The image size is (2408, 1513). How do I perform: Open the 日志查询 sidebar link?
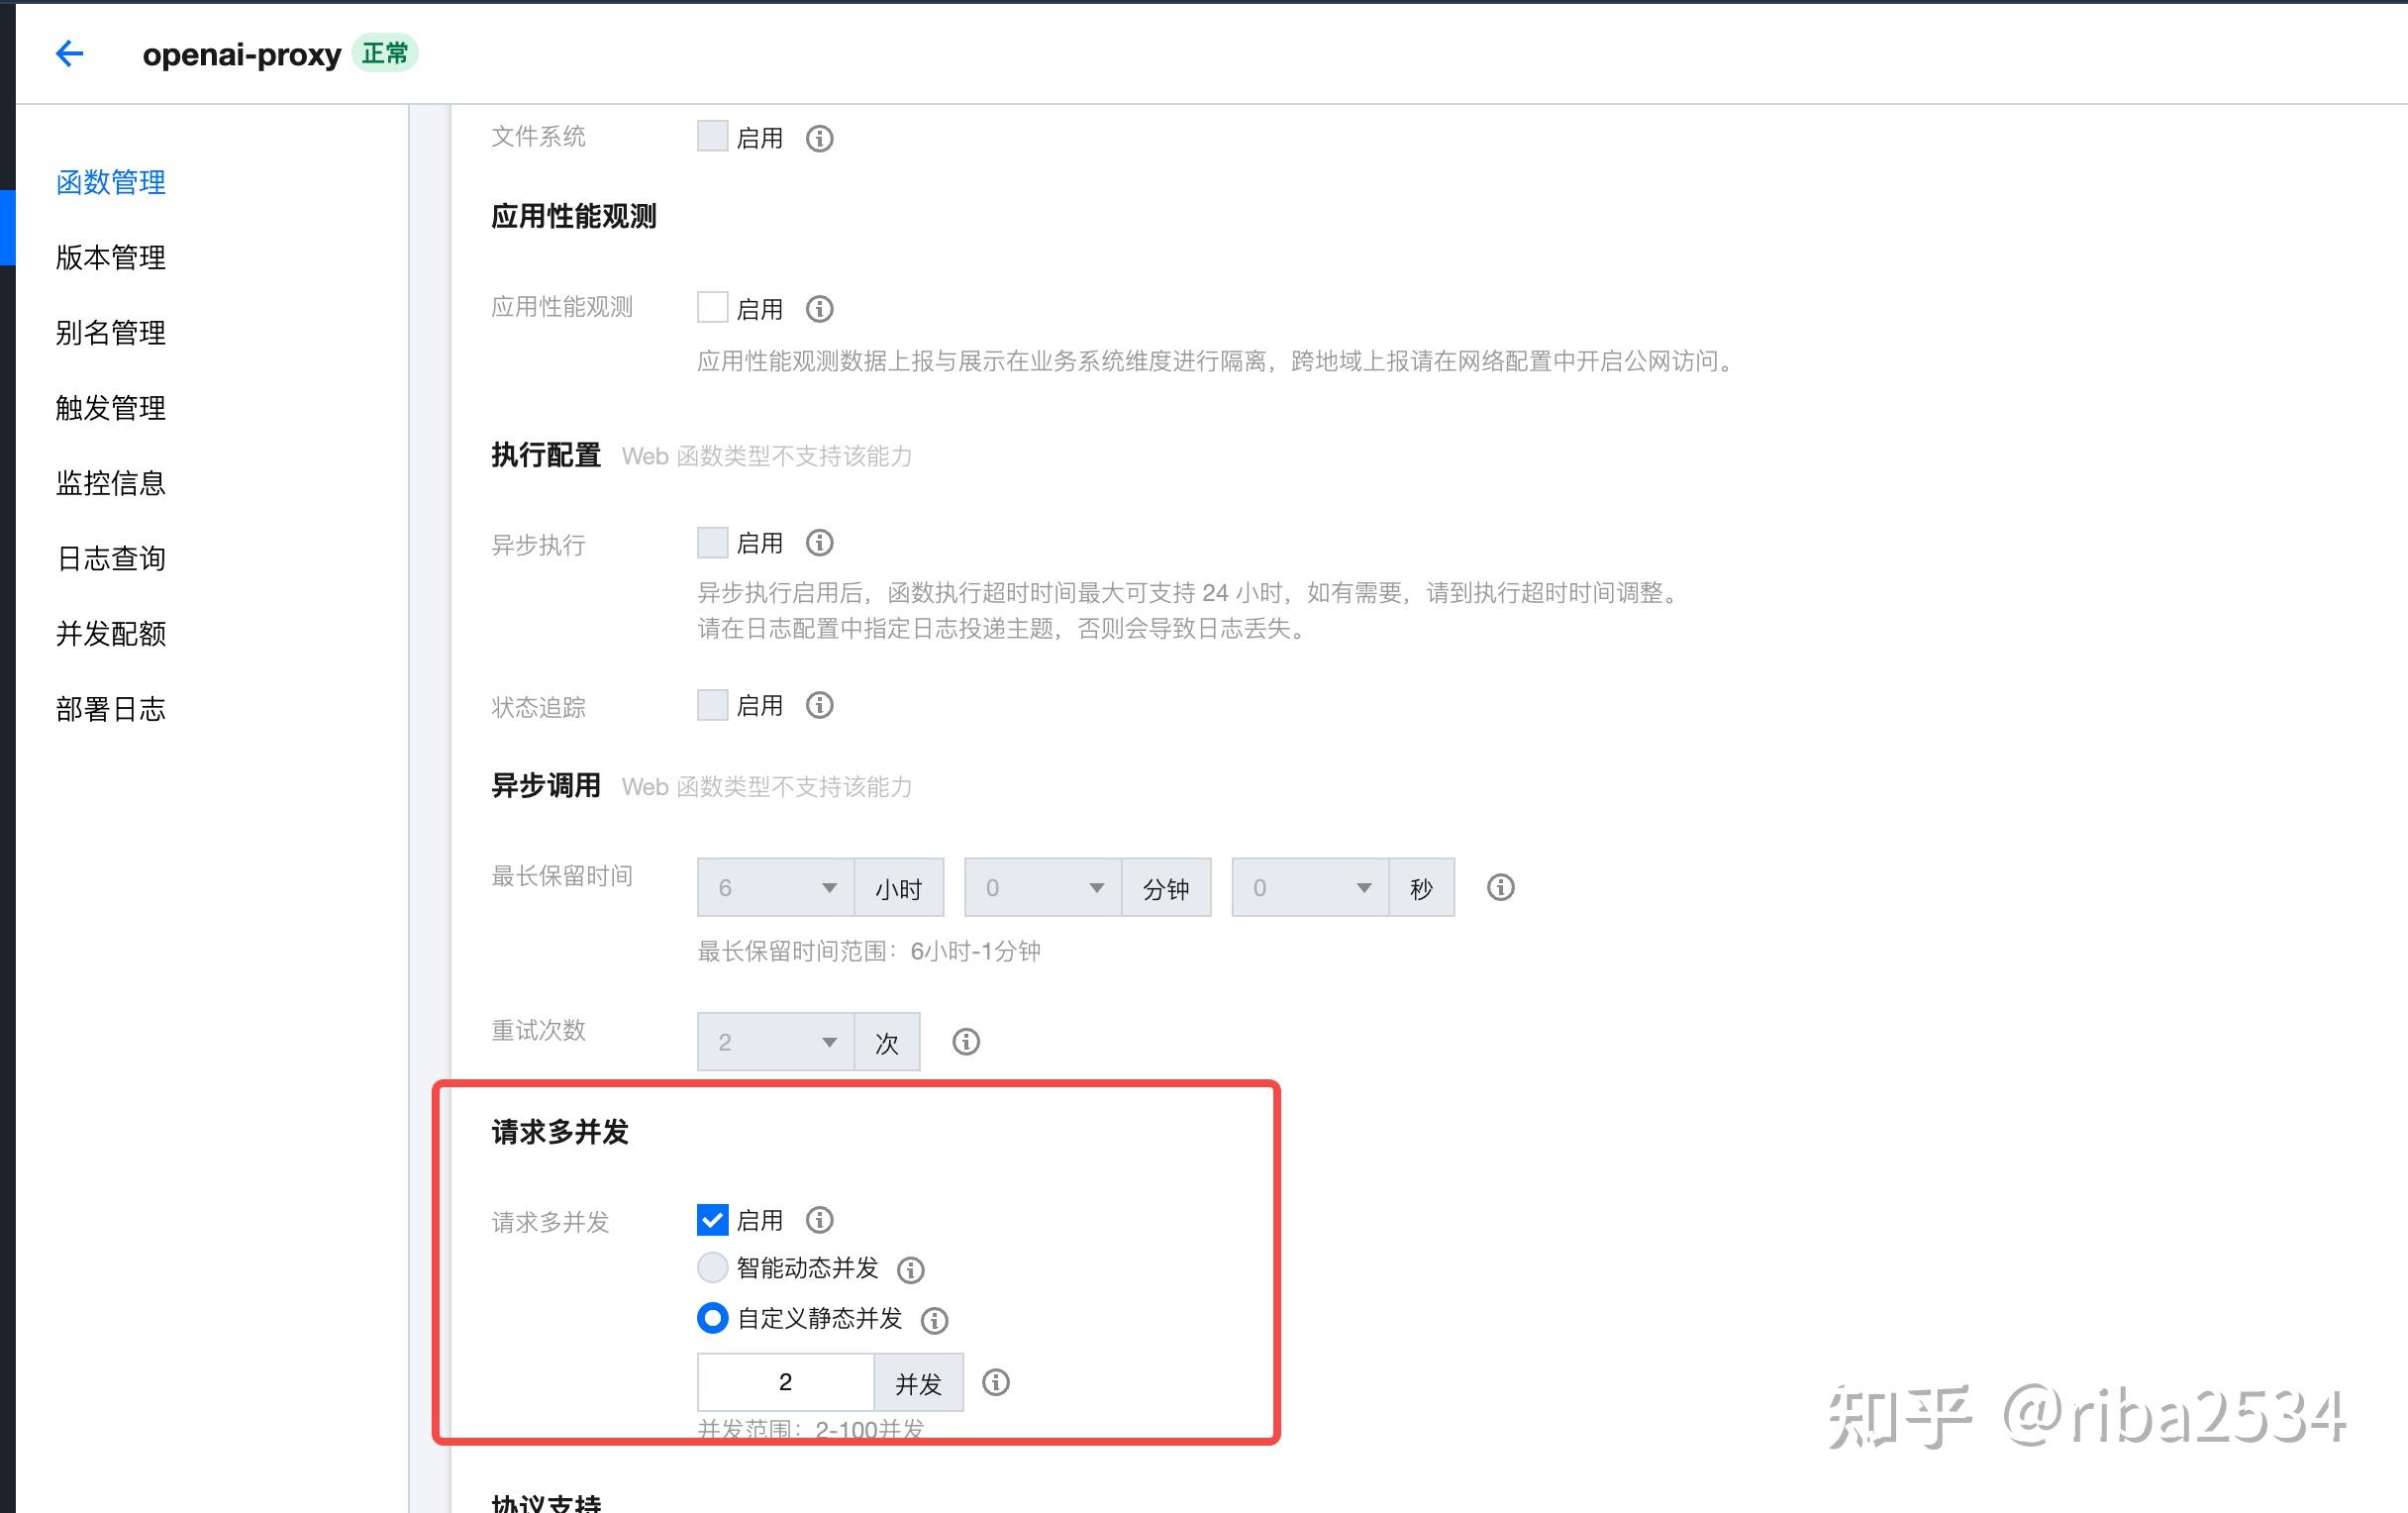coord(111,559)
